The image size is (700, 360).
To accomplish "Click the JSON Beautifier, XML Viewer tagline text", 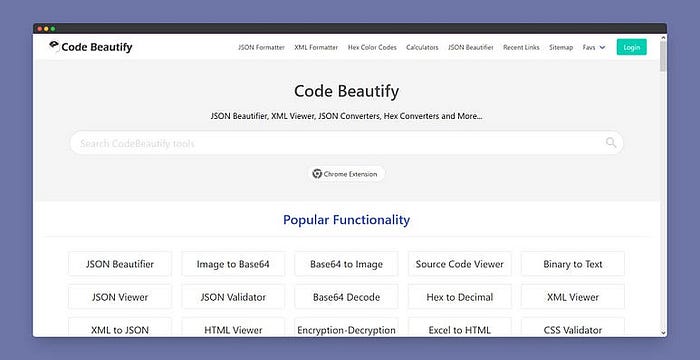I will click(x=346, y=116).
